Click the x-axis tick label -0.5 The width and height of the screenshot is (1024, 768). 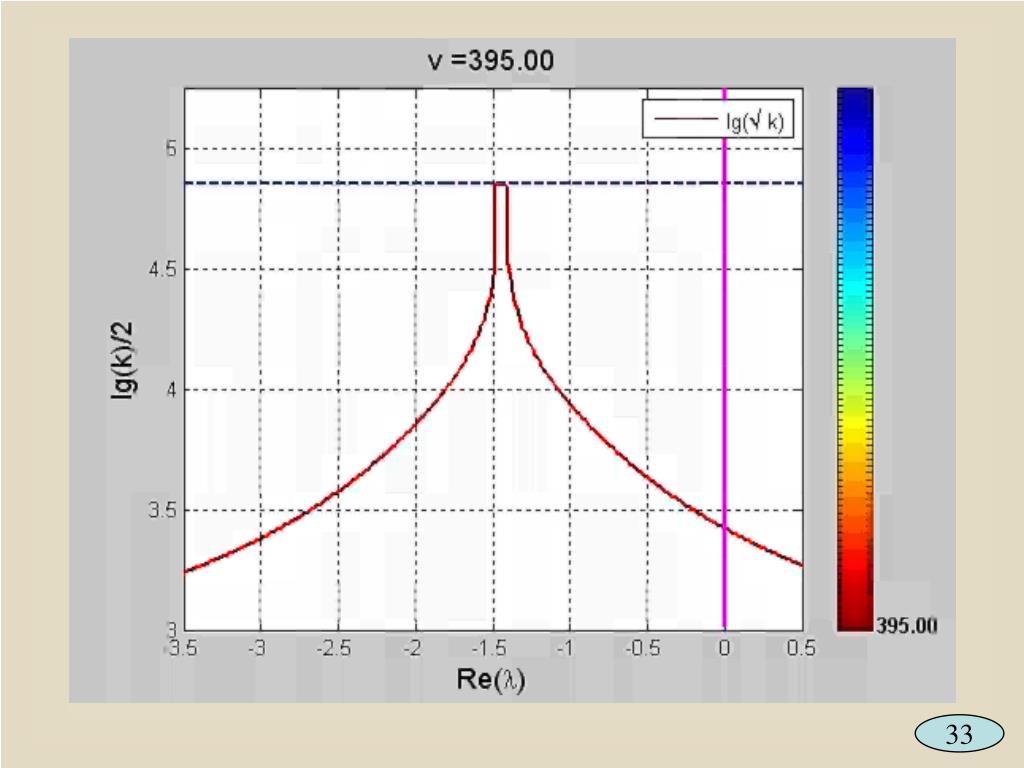click(643, 648)
